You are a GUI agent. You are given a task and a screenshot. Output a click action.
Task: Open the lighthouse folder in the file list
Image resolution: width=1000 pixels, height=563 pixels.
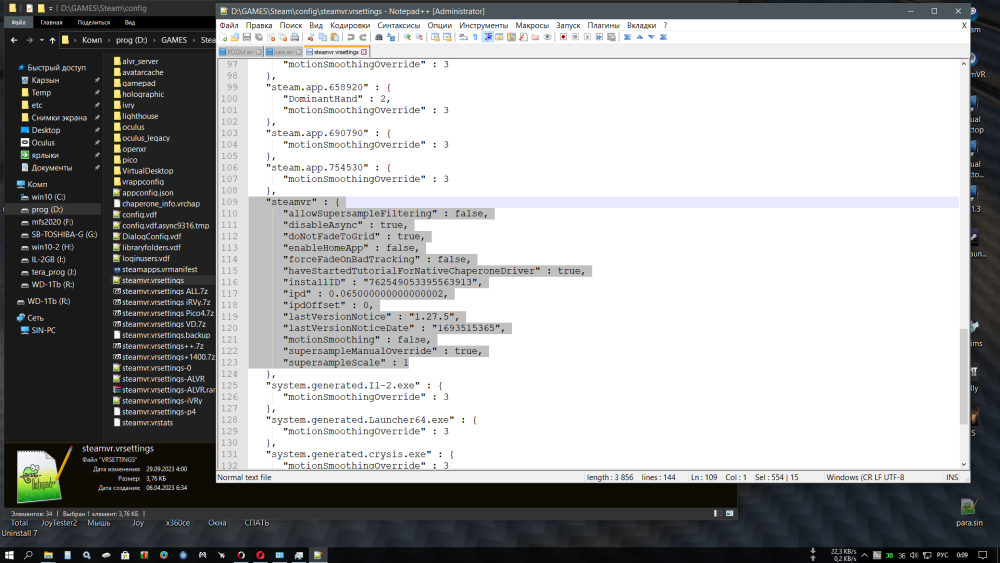[x=139, y=116]
